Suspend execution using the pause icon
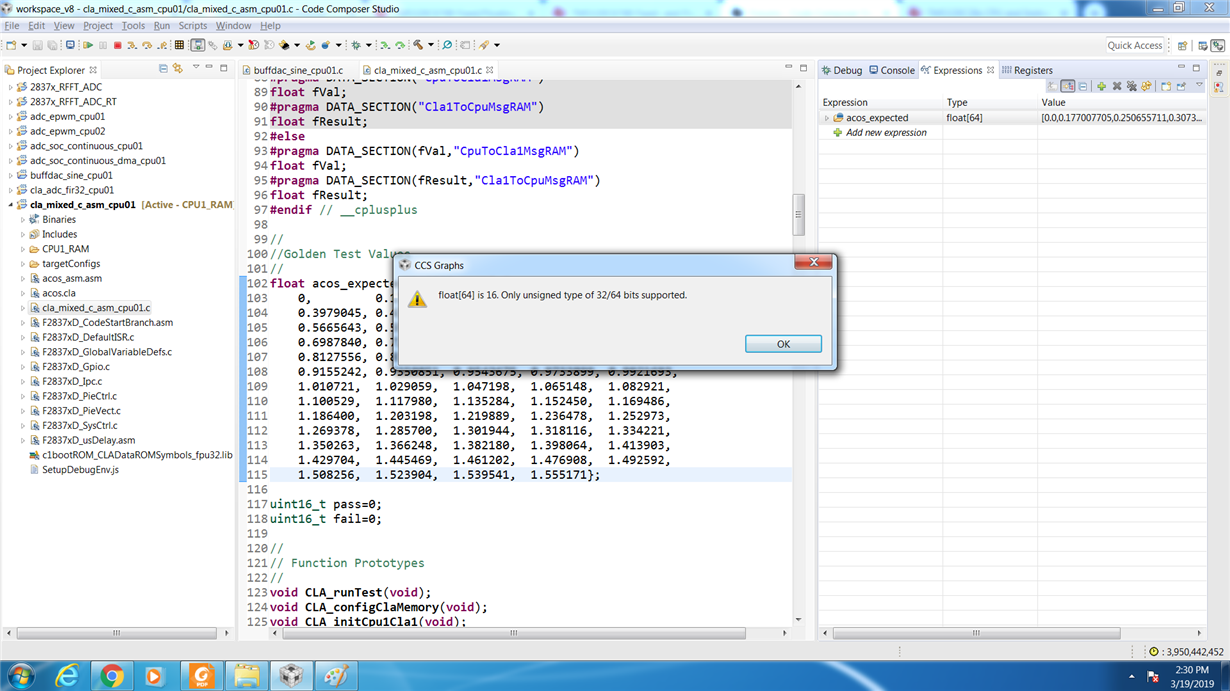 click(104, 45)
